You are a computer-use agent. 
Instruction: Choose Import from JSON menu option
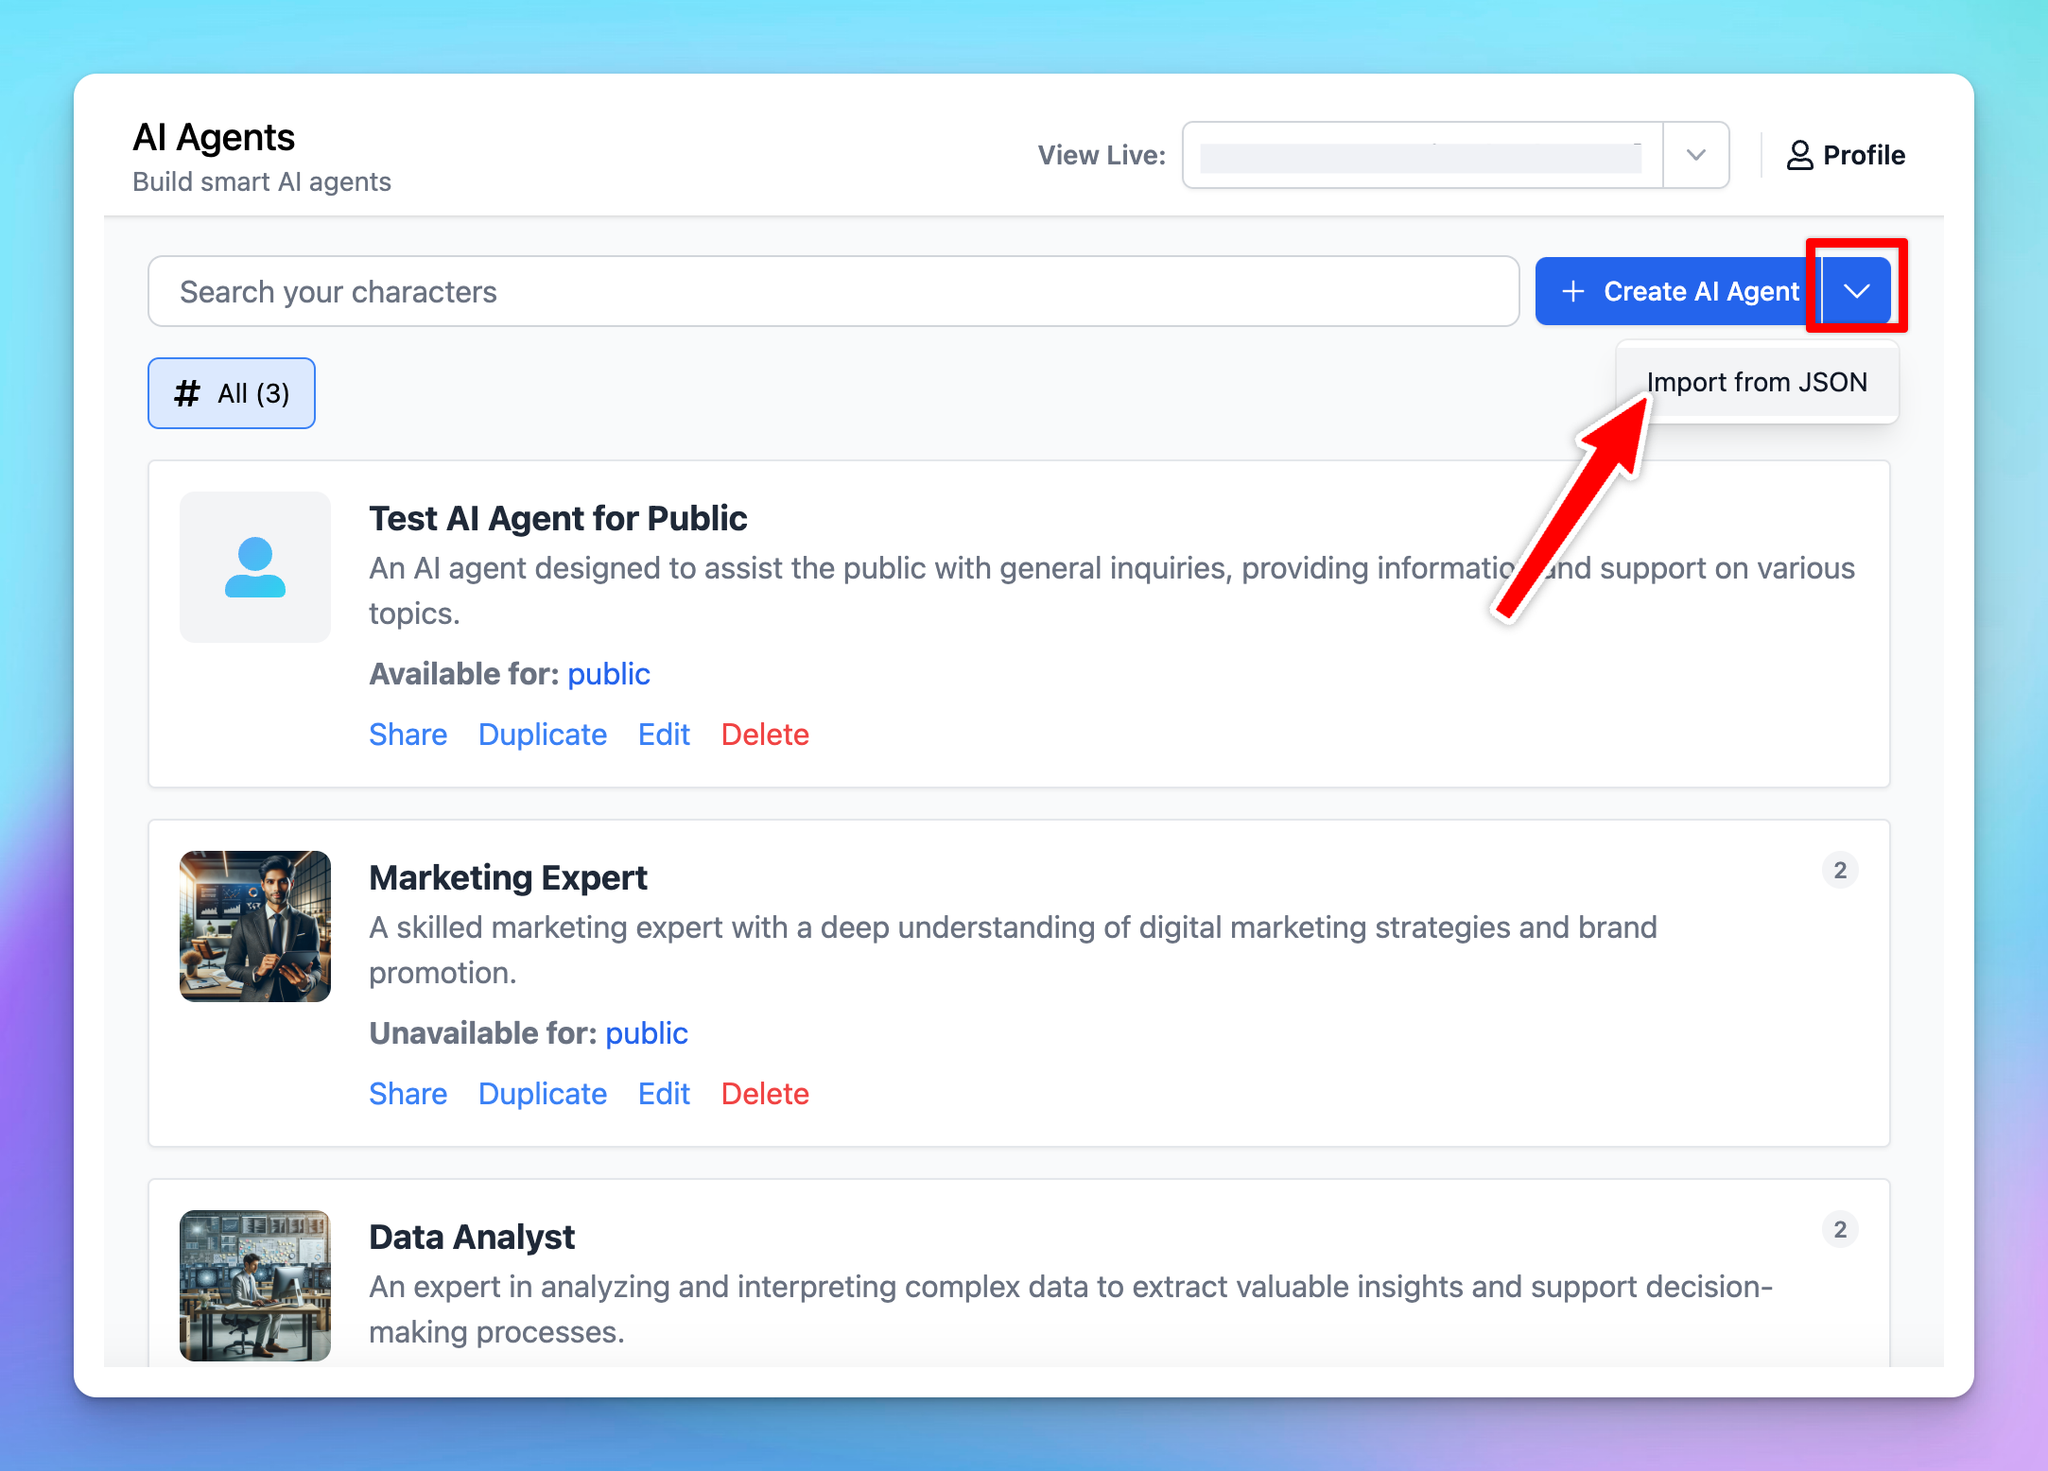click(x=1757, y=382)
